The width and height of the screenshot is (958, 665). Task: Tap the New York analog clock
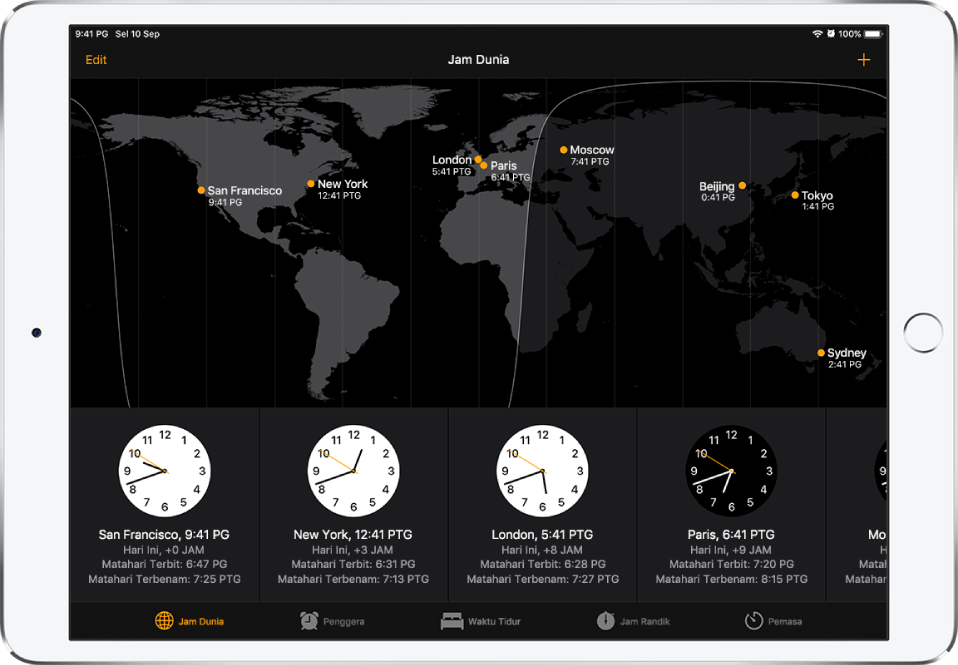pos(353,471)
